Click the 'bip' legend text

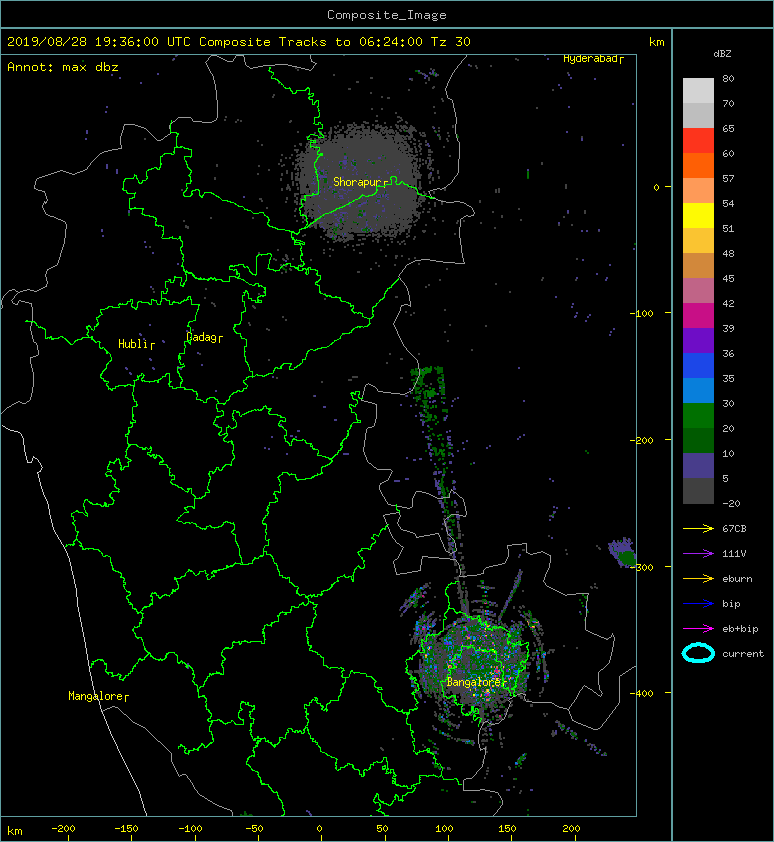click(732, 604)
